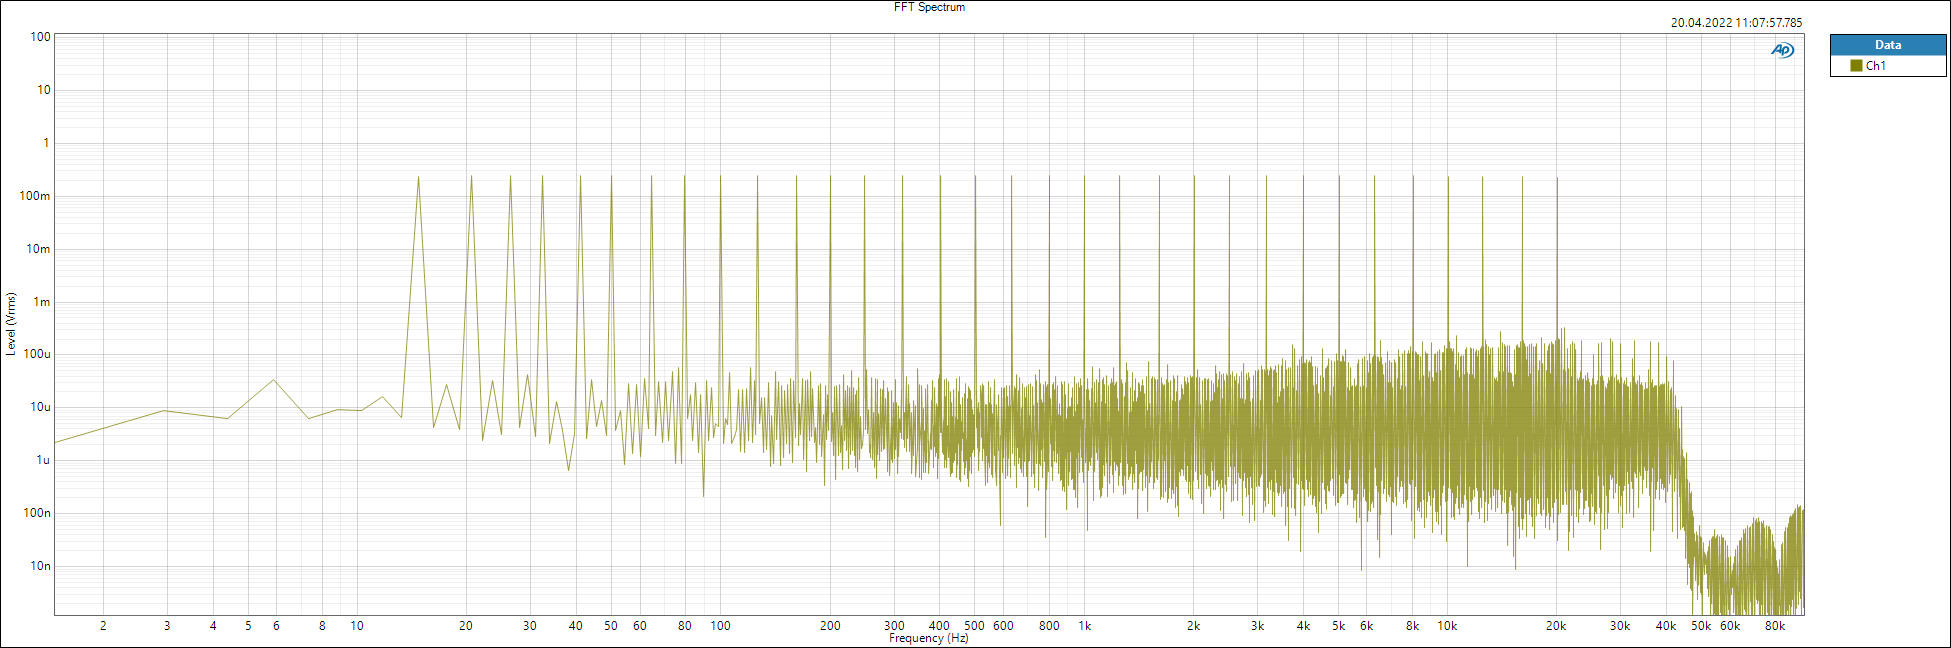Click the 800 tick on Frequency axis
Image resolution: width=1951 pixels, height=648 pixels.
point(1049,626)
